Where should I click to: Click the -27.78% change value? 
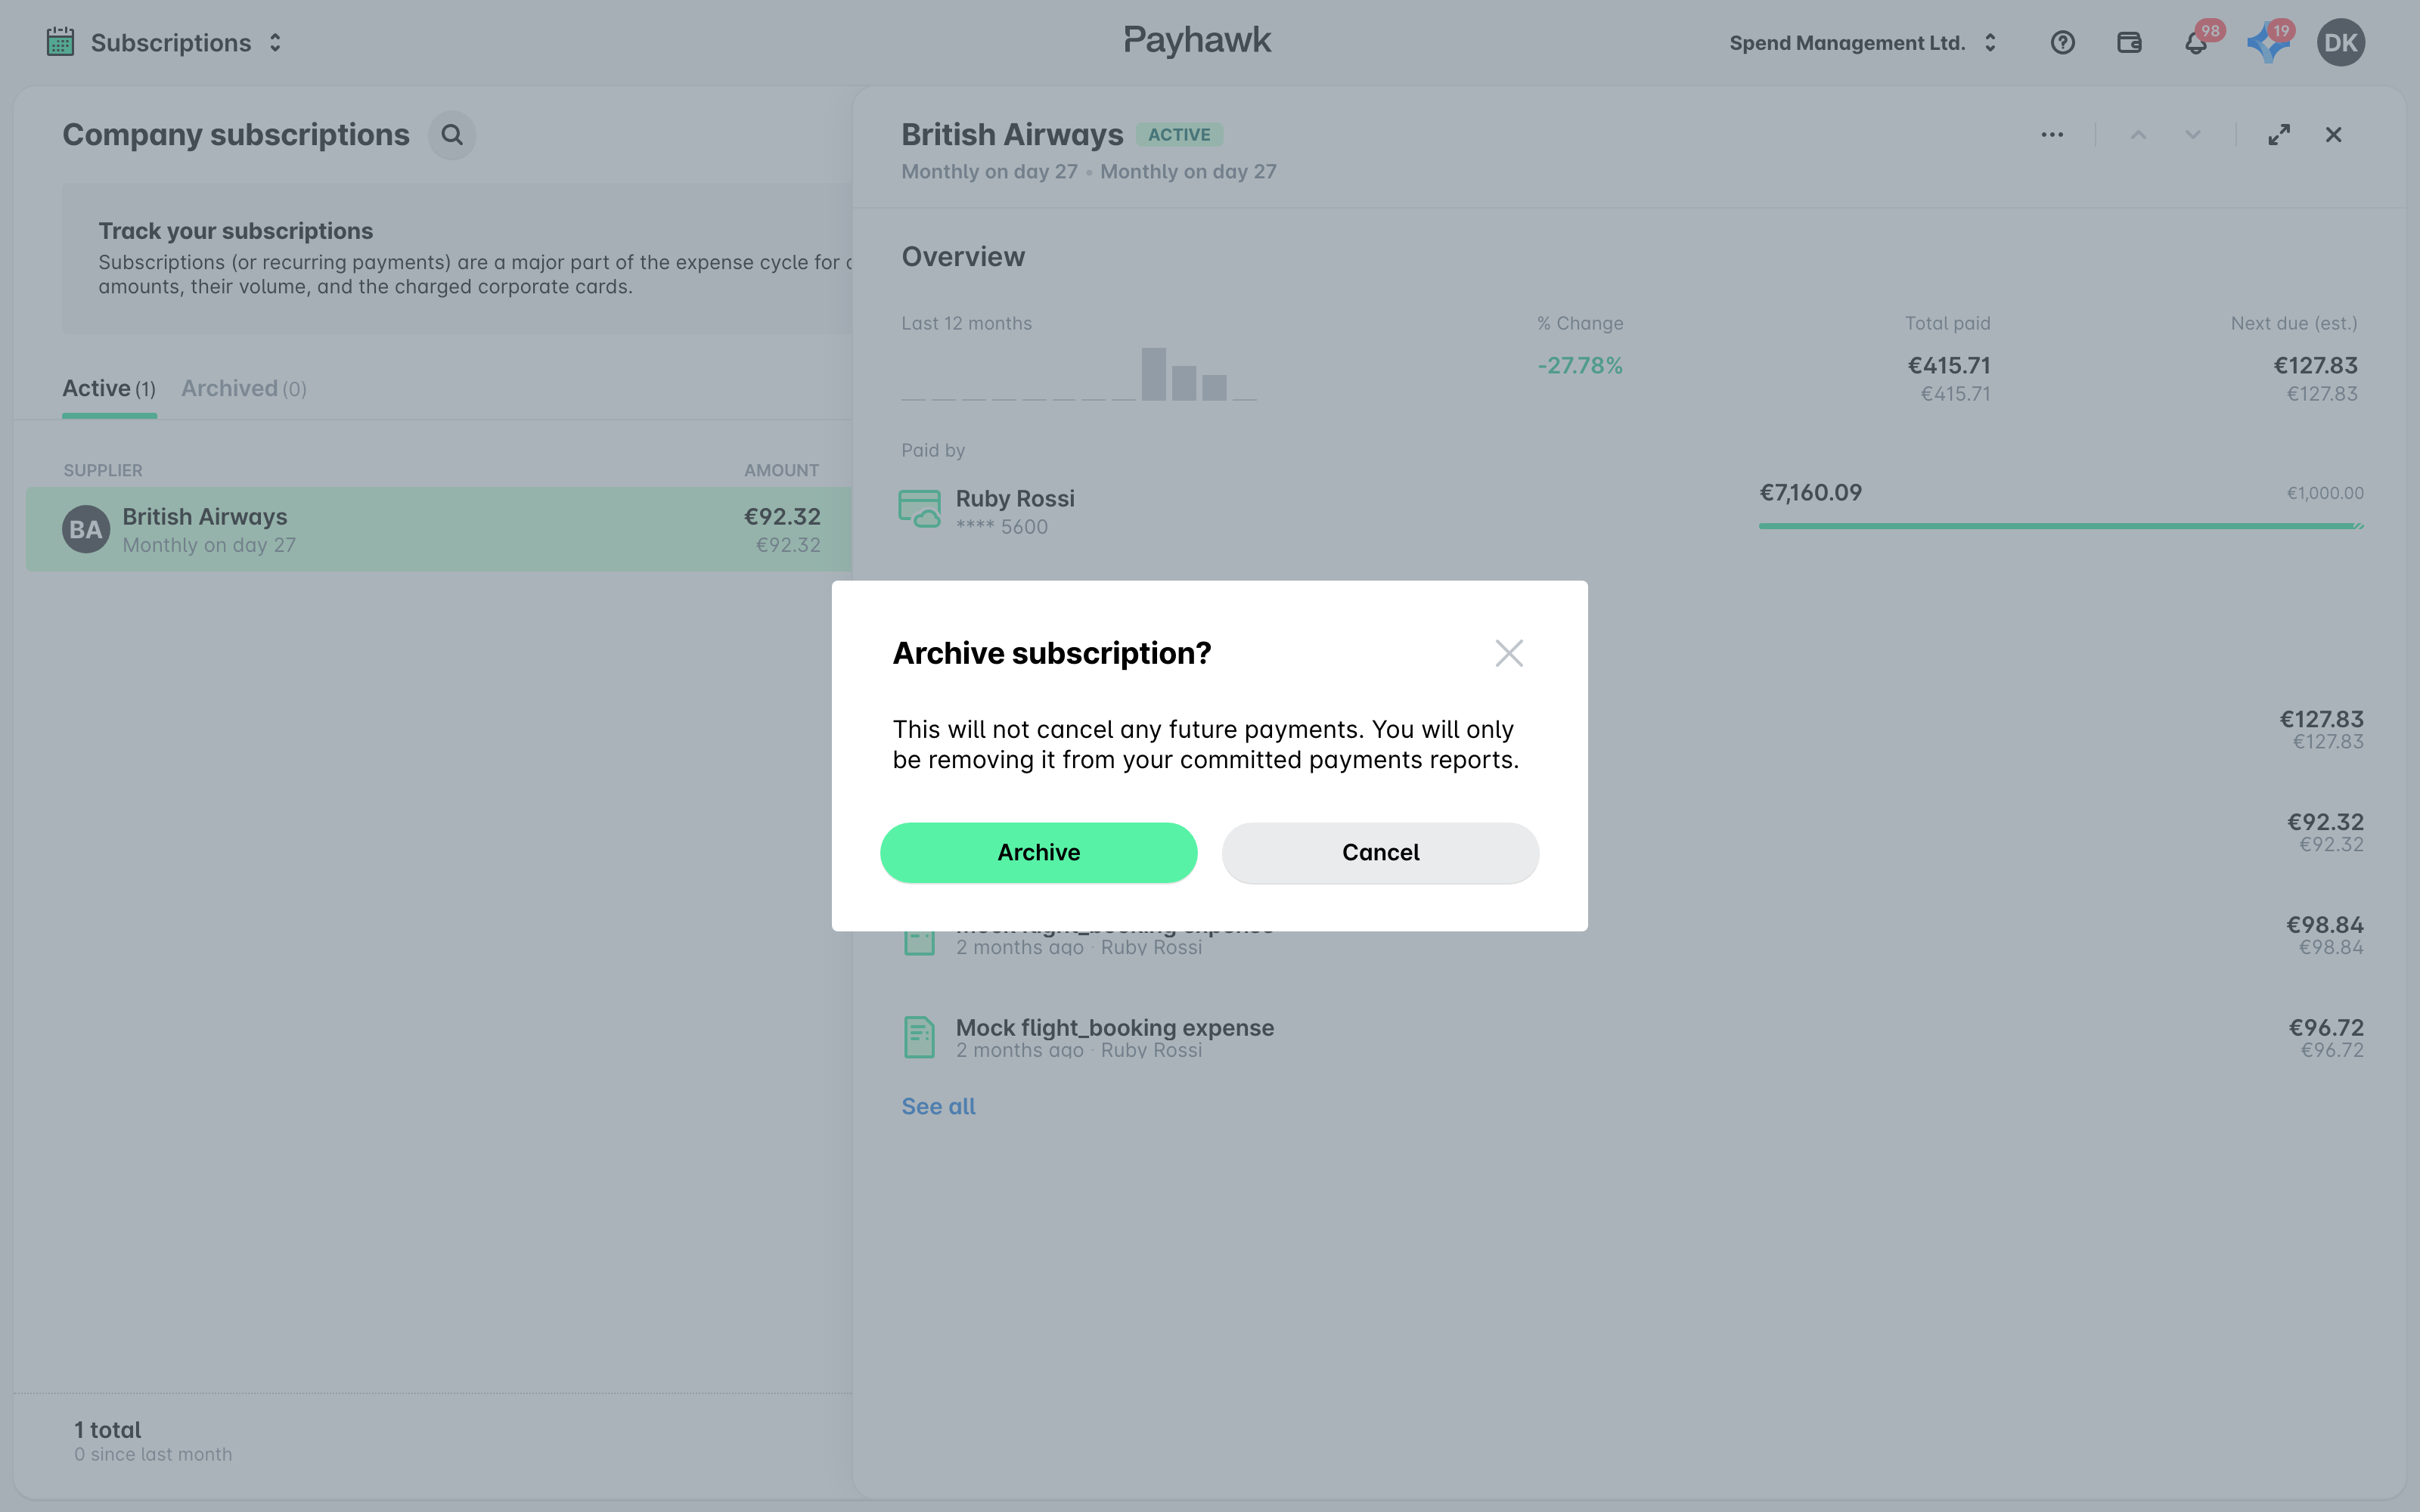click(1580, 366)
